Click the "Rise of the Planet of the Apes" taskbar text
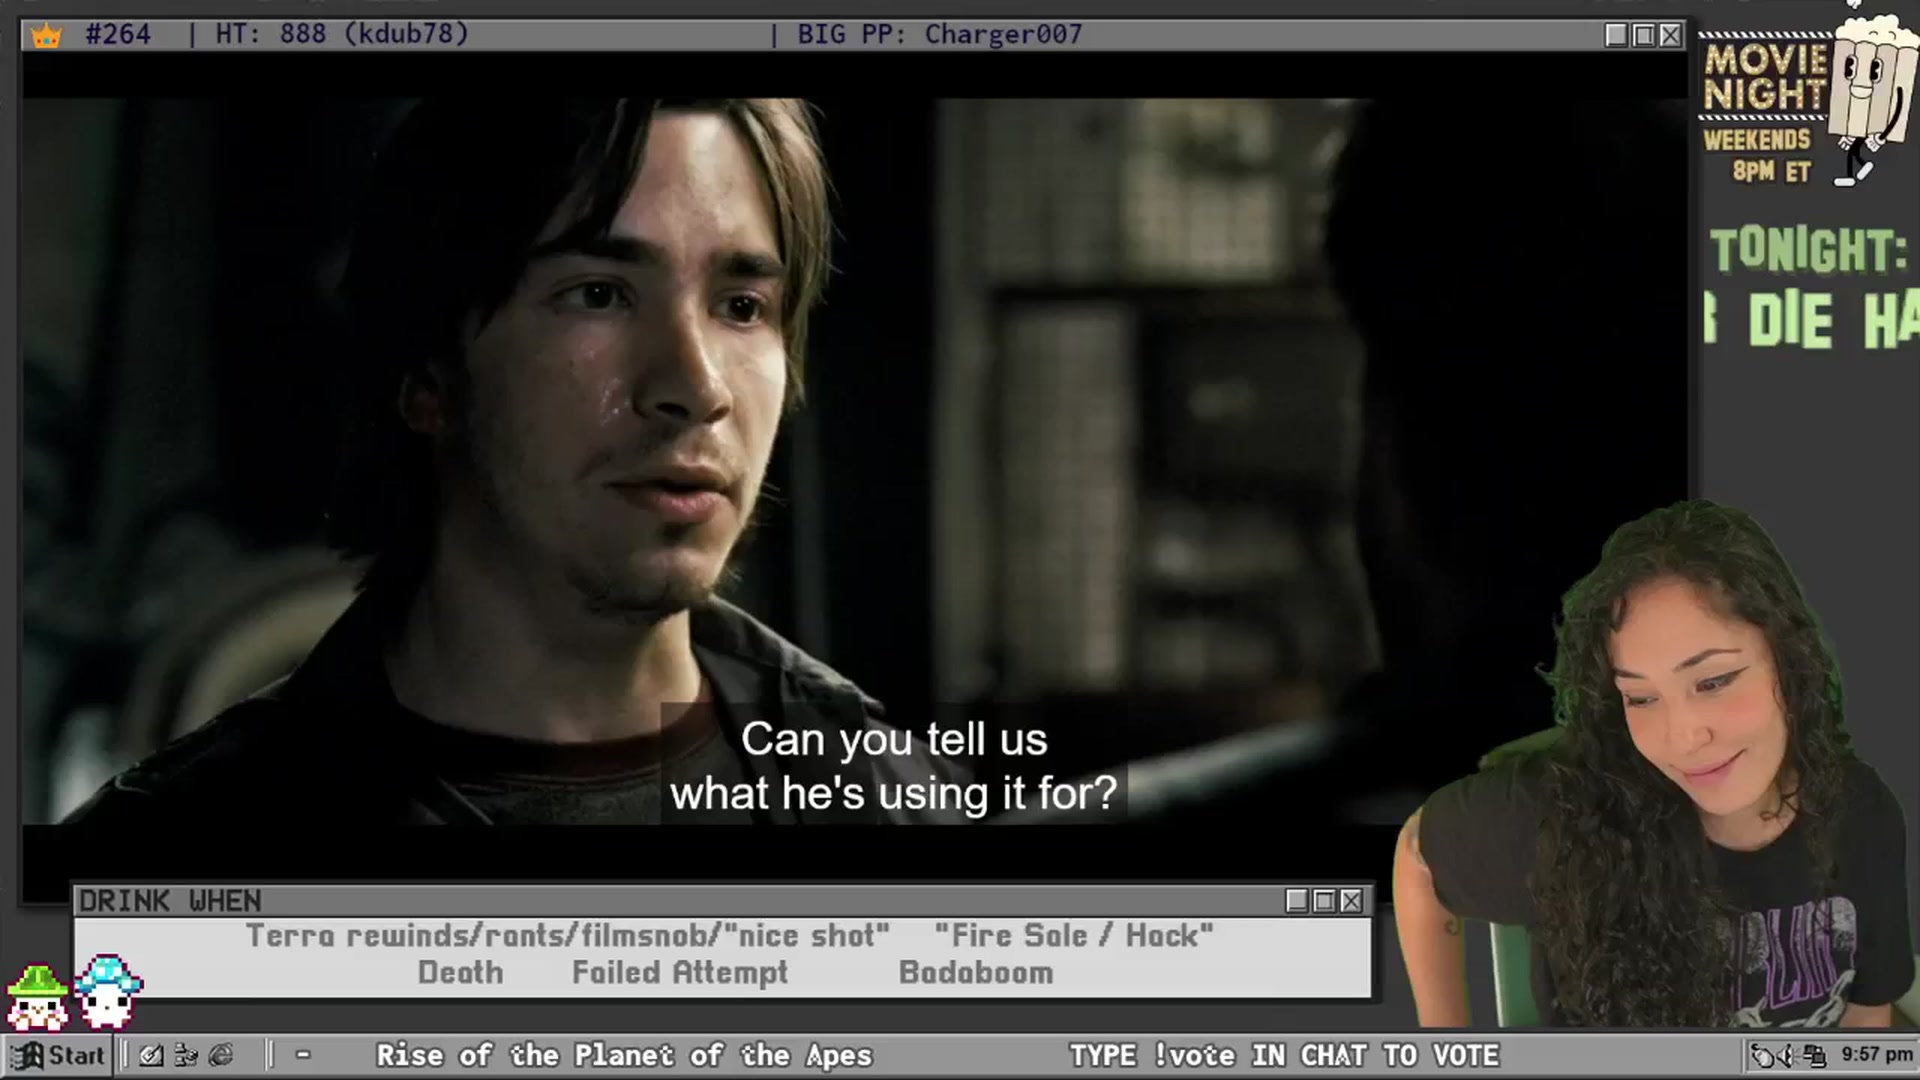The width and height of the screenshot is (1920, 1080). tap(624, 1055)
